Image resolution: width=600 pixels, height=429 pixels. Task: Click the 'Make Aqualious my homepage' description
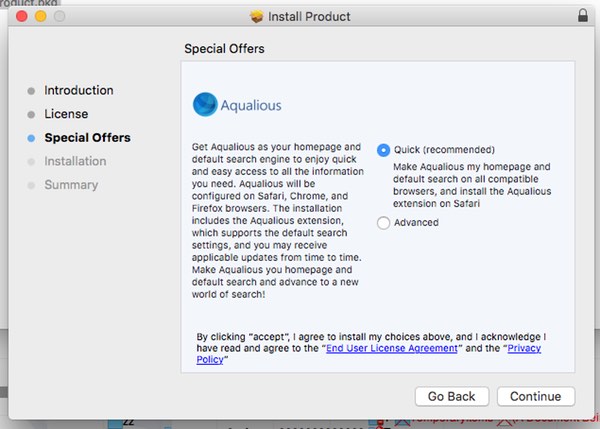(472, 185)
